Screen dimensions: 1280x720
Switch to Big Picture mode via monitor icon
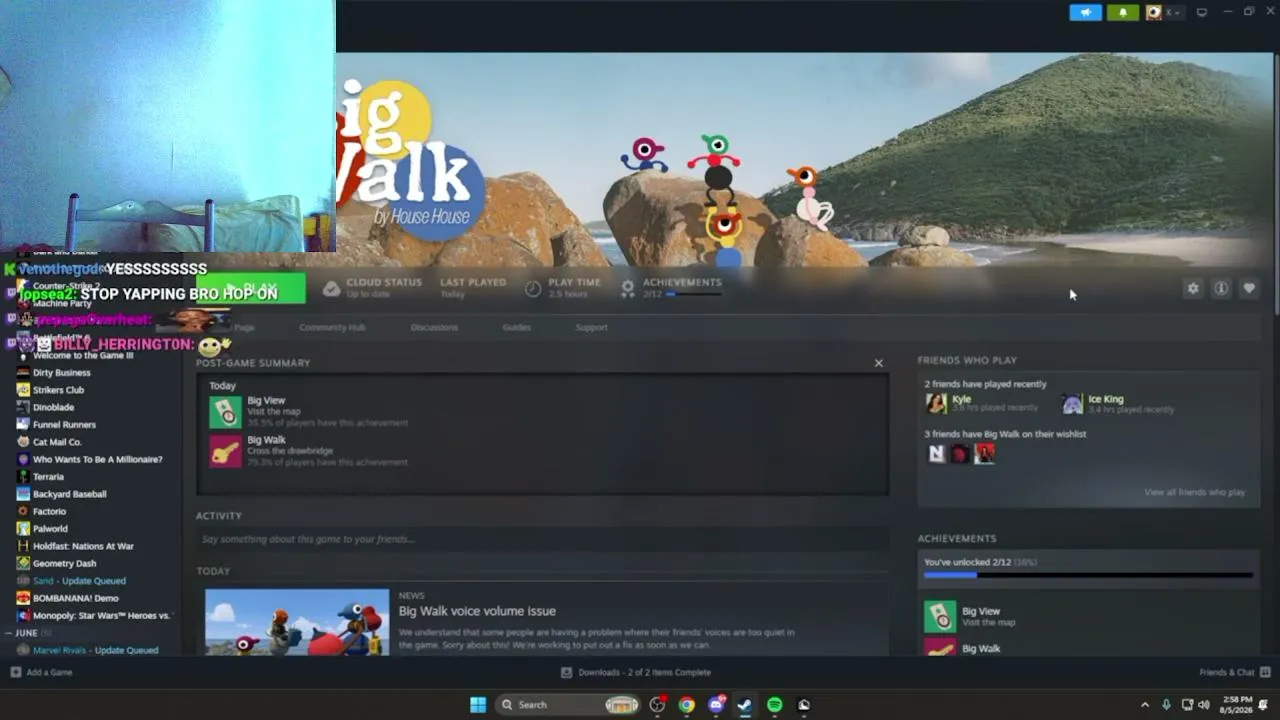tap(1201, 12)
